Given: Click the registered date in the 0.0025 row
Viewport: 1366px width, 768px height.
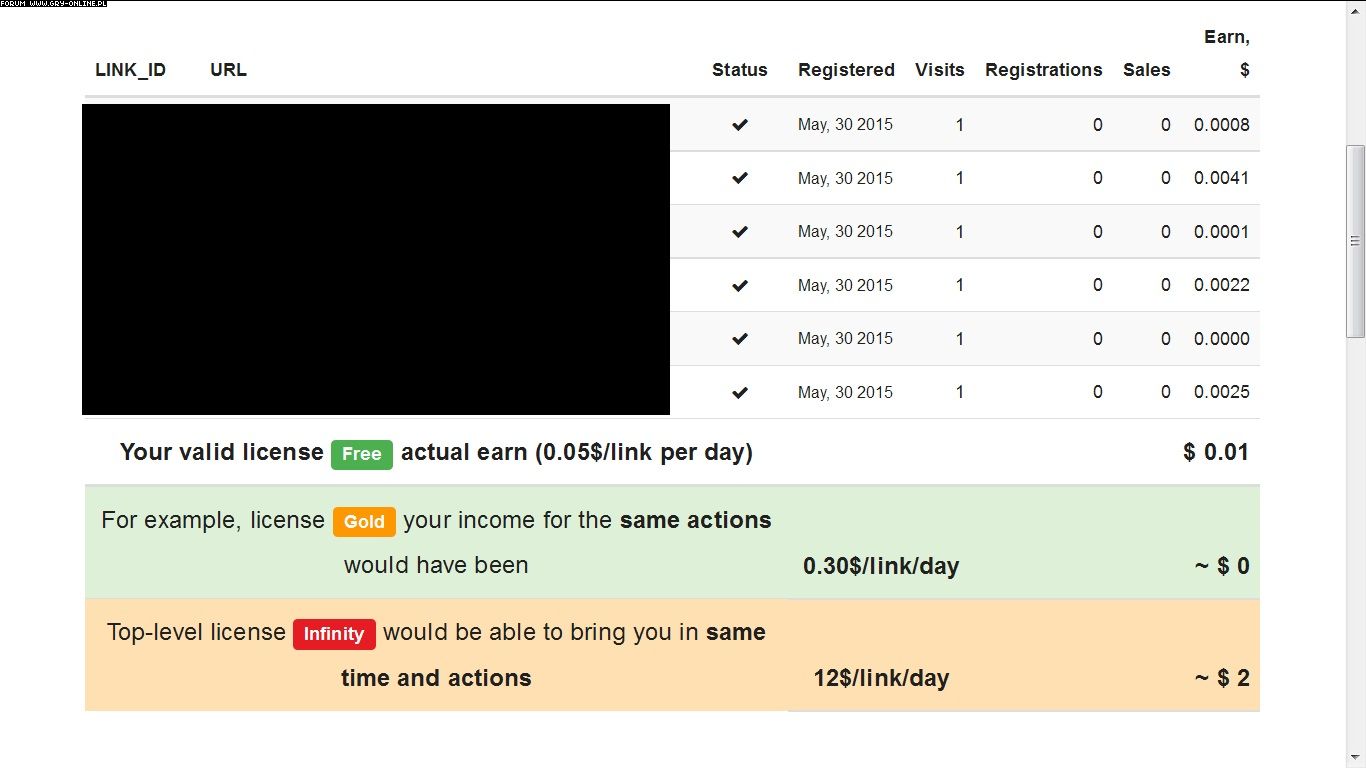Looking at the screenshot, I should click(x=845, y=392).
